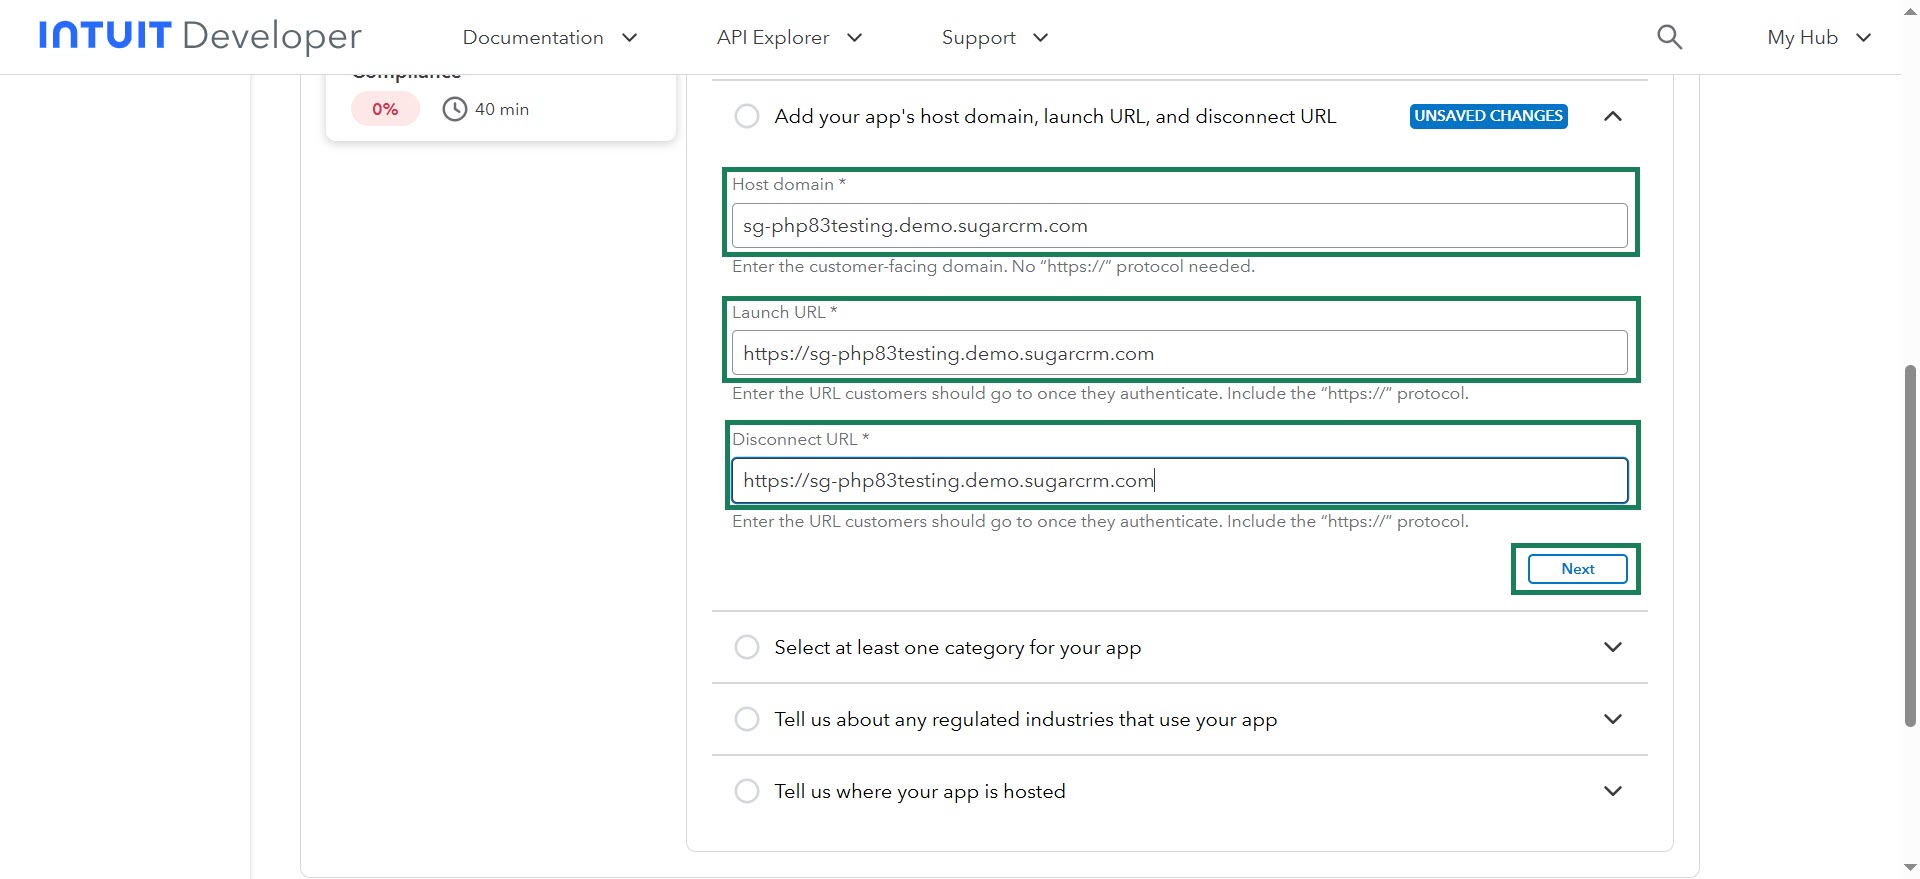Click the Intuit Developer logo
1920x879 pixels.
point(200,36)
